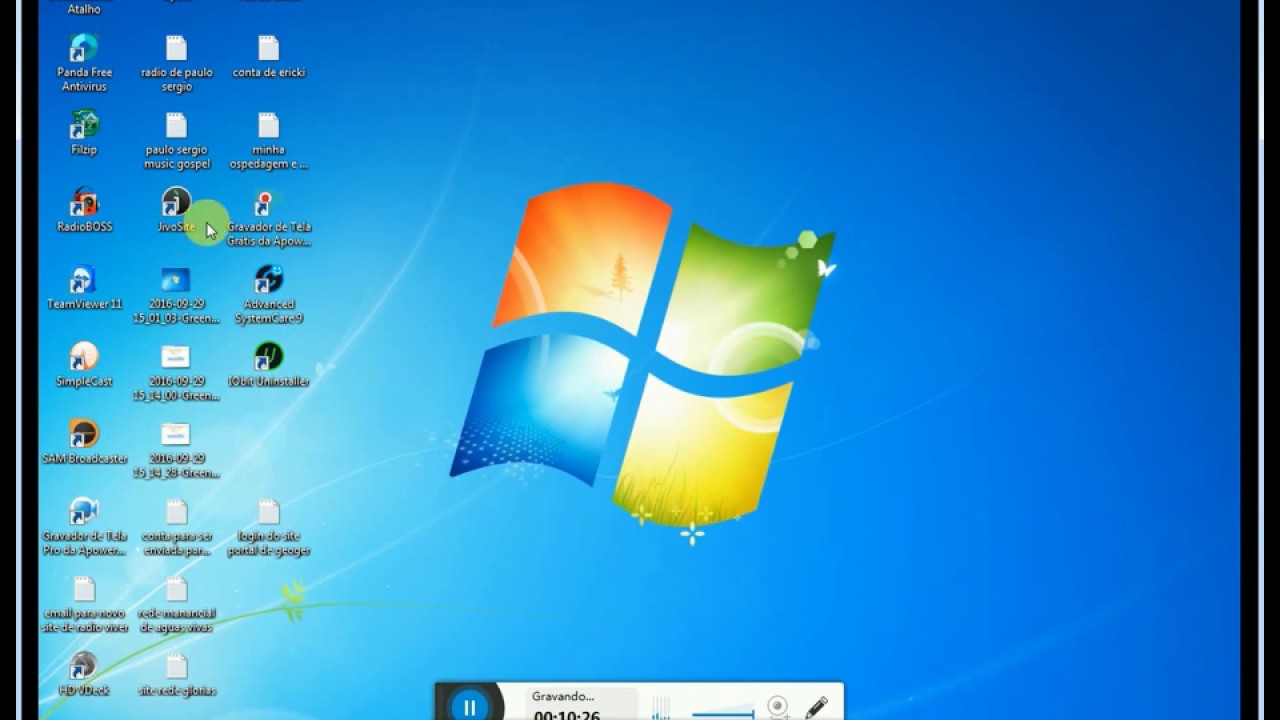
Task: Click the audio level meter on recorder
Action: 661,708
